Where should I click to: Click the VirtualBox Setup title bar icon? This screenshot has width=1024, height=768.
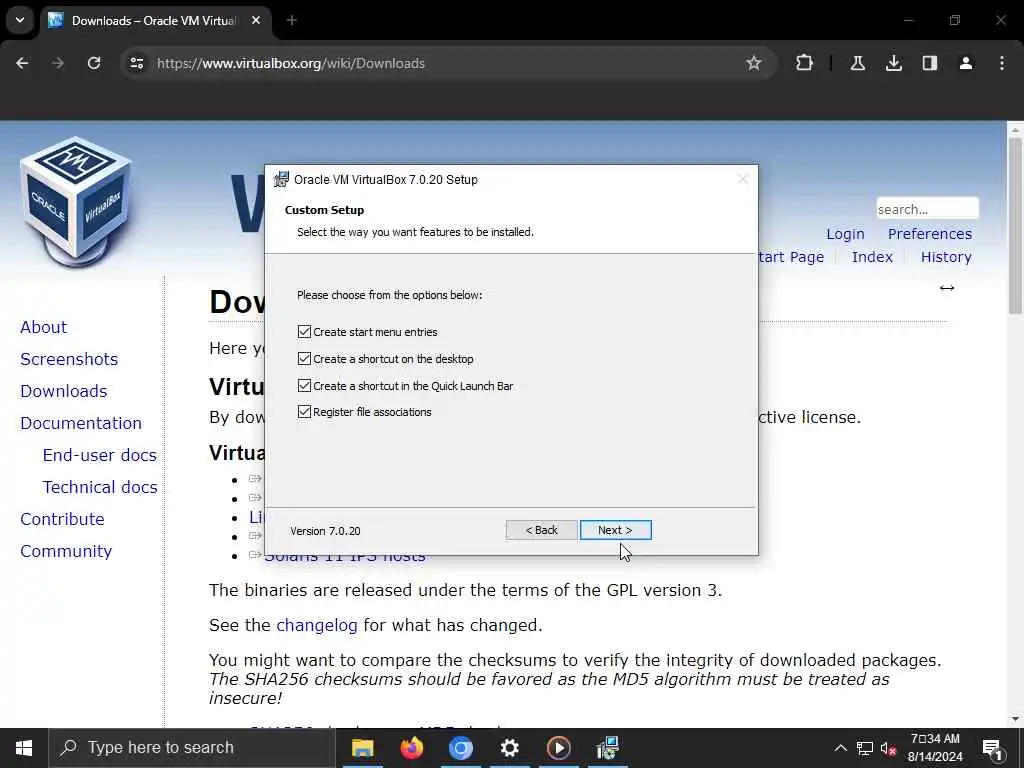pos(281,179)
